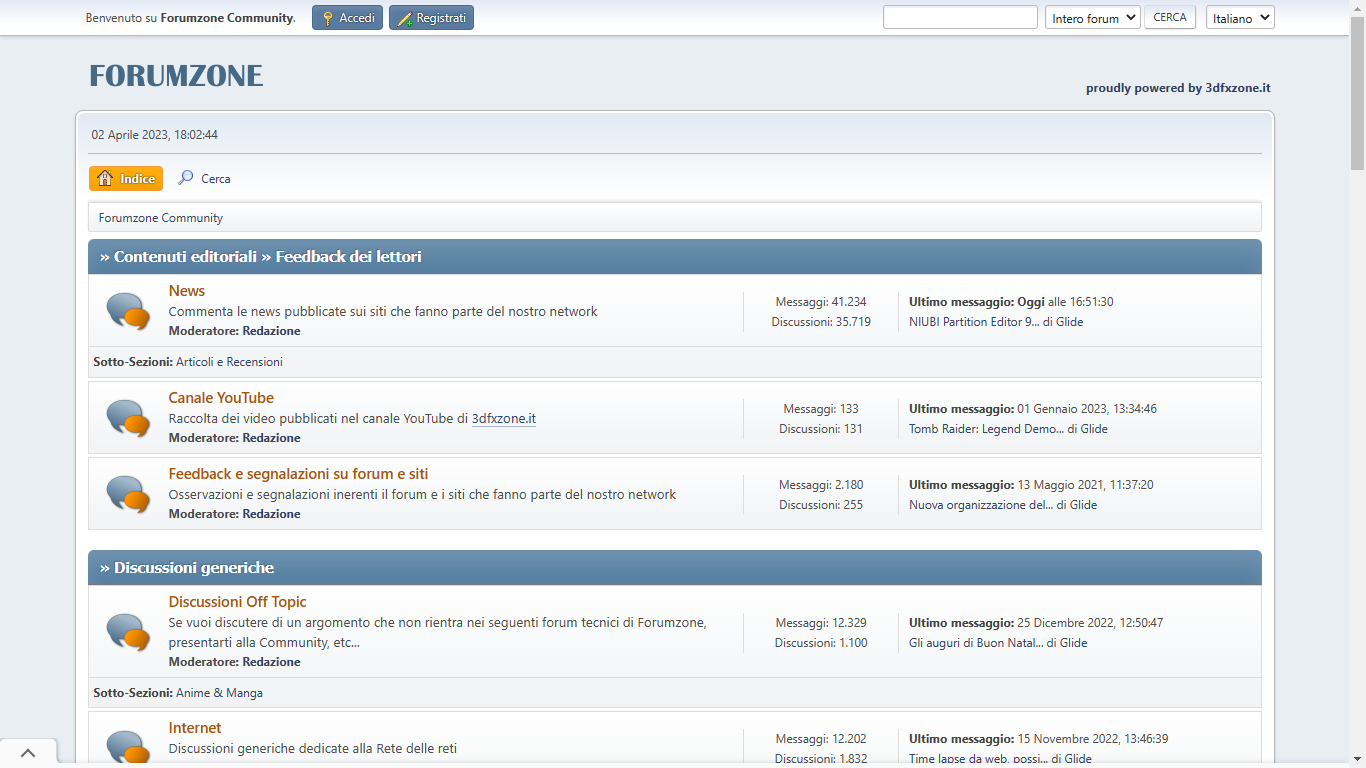Viewport: 1366px width, 768px height.
Task: Click the CERCA search button
Action: coord(1170,17)
